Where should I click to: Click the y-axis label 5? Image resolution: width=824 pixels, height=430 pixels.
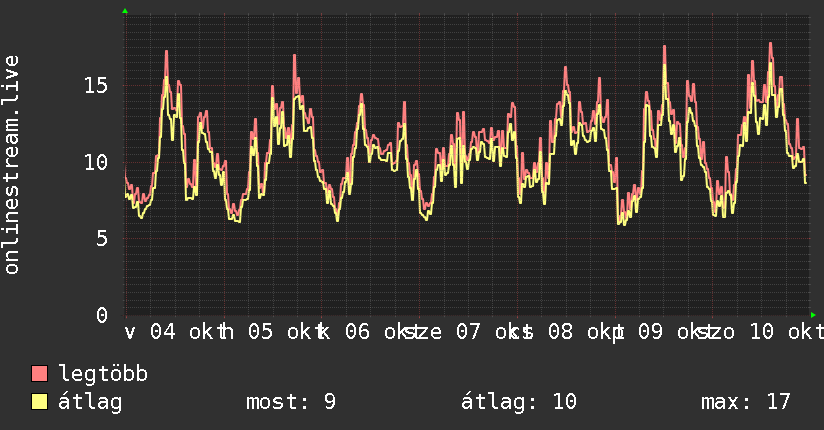tap(102, 239)
